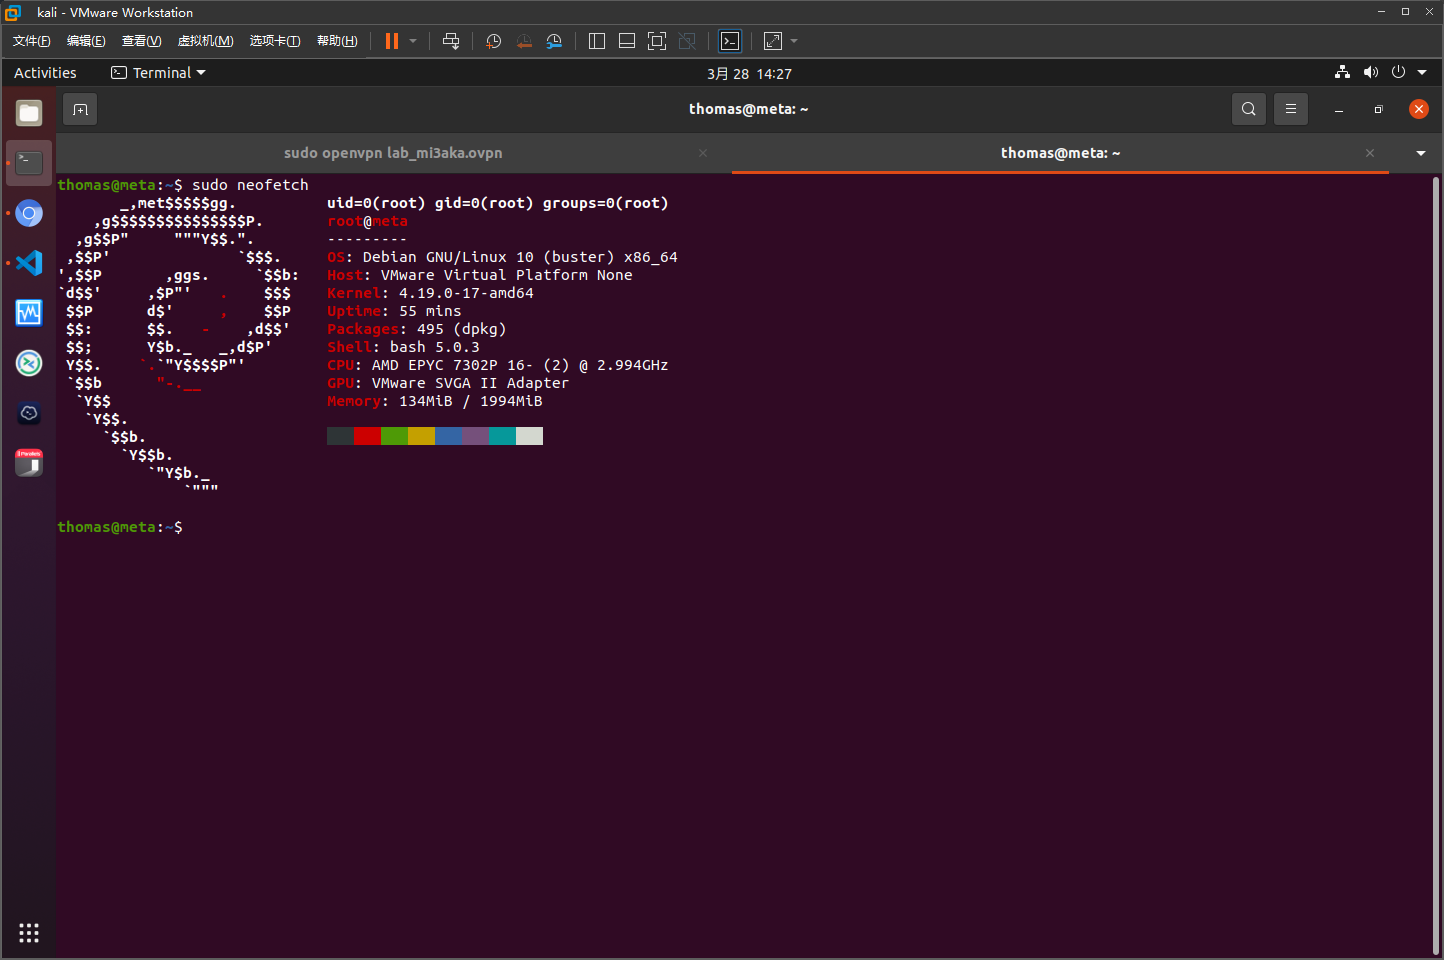
Task: Close the active thomas@meta: ~ tab
Action: tap(1370, 153)
